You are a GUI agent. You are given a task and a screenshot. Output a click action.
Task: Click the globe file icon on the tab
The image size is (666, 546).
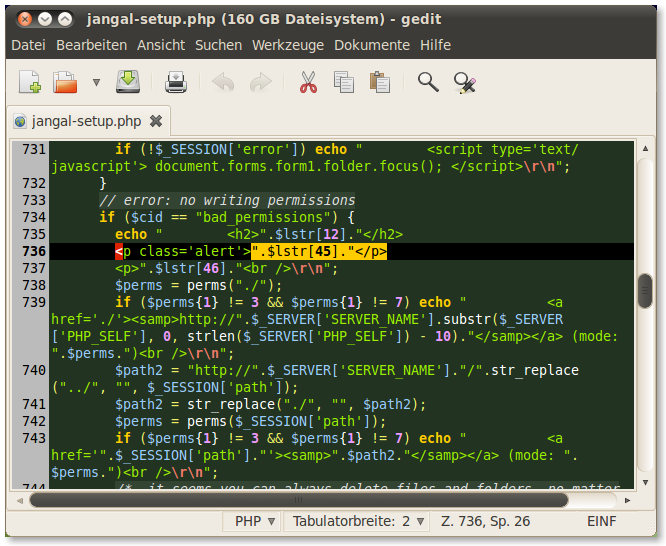(x=20, y=122)
